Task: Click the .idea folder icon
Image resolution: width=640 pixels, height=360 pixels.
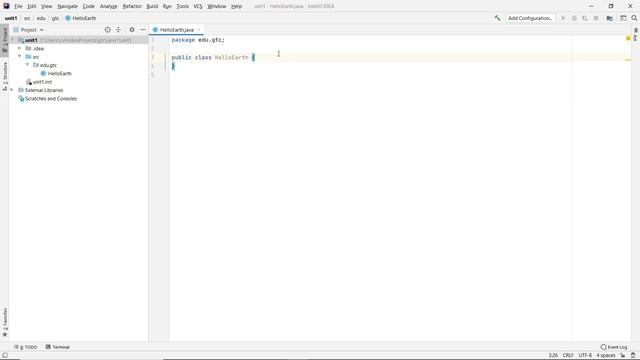Action: click(28, 48)
